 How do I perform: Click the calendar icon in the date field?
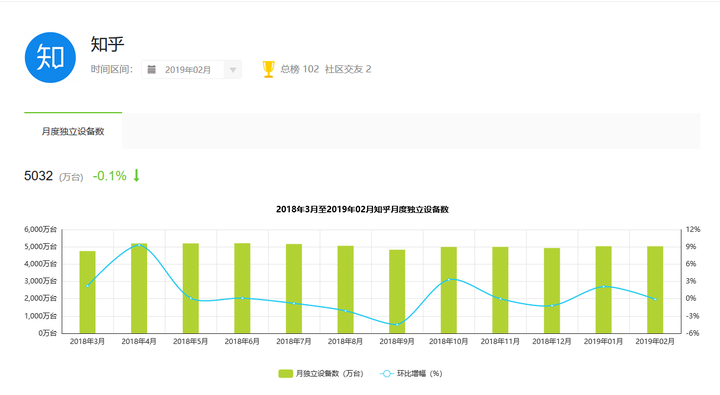point(152,69)
